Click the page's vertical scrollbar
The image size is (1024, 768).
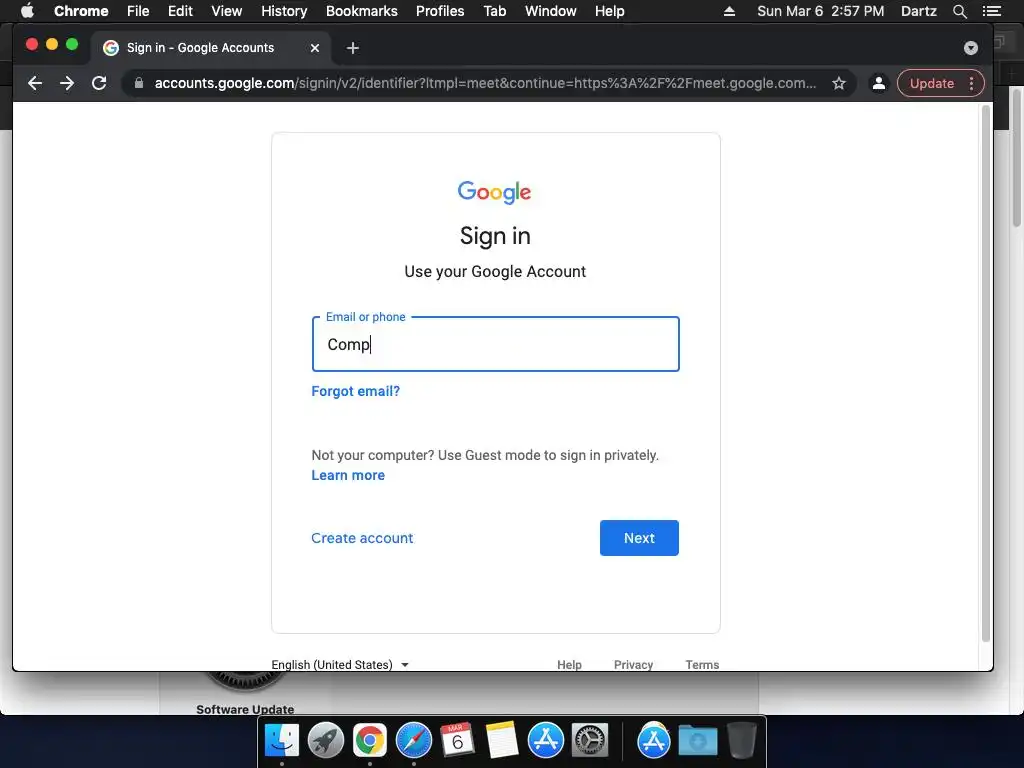[986, 372]
